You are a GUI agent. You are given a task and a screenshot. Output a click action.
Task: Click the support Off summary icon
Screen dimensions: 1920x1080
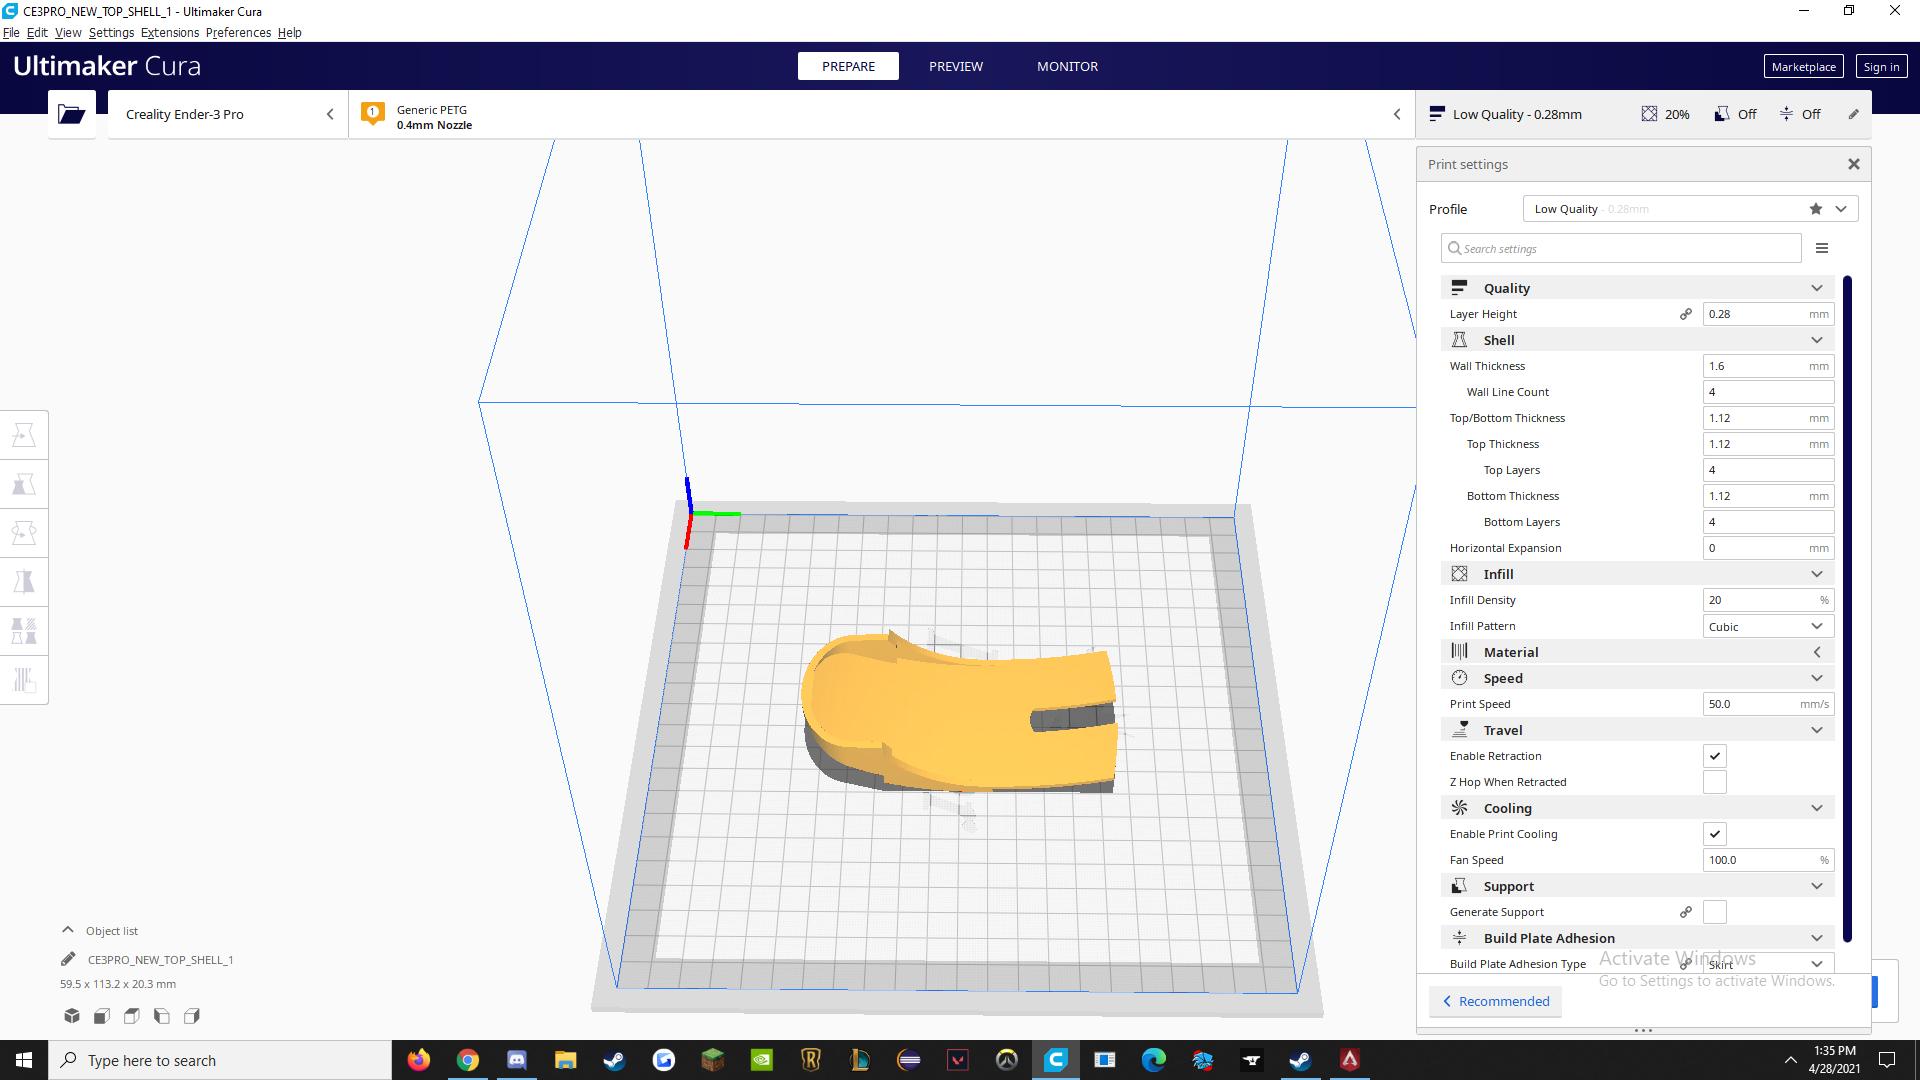click(1721, 114)
